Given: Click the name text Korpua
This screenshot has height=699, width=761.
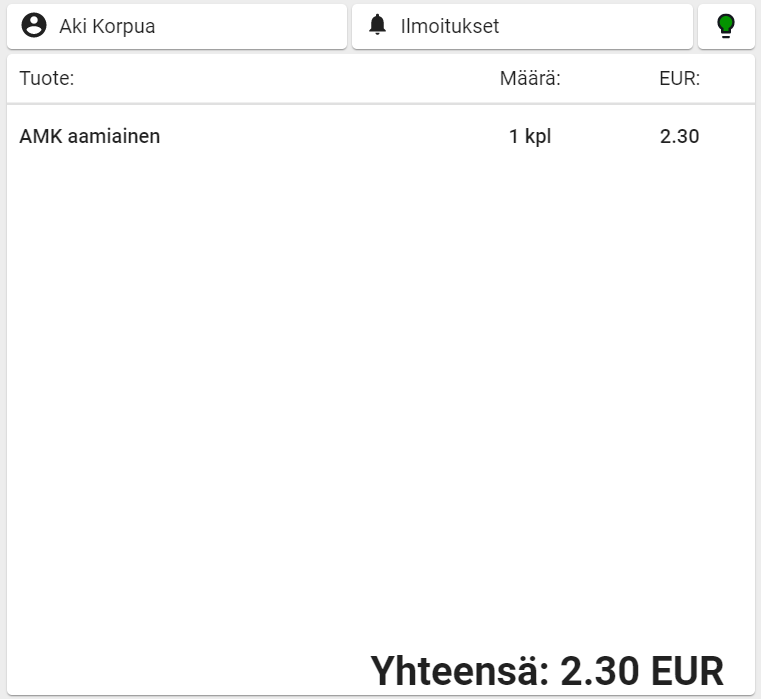Looking at the screenshot, I should point(124,26).
